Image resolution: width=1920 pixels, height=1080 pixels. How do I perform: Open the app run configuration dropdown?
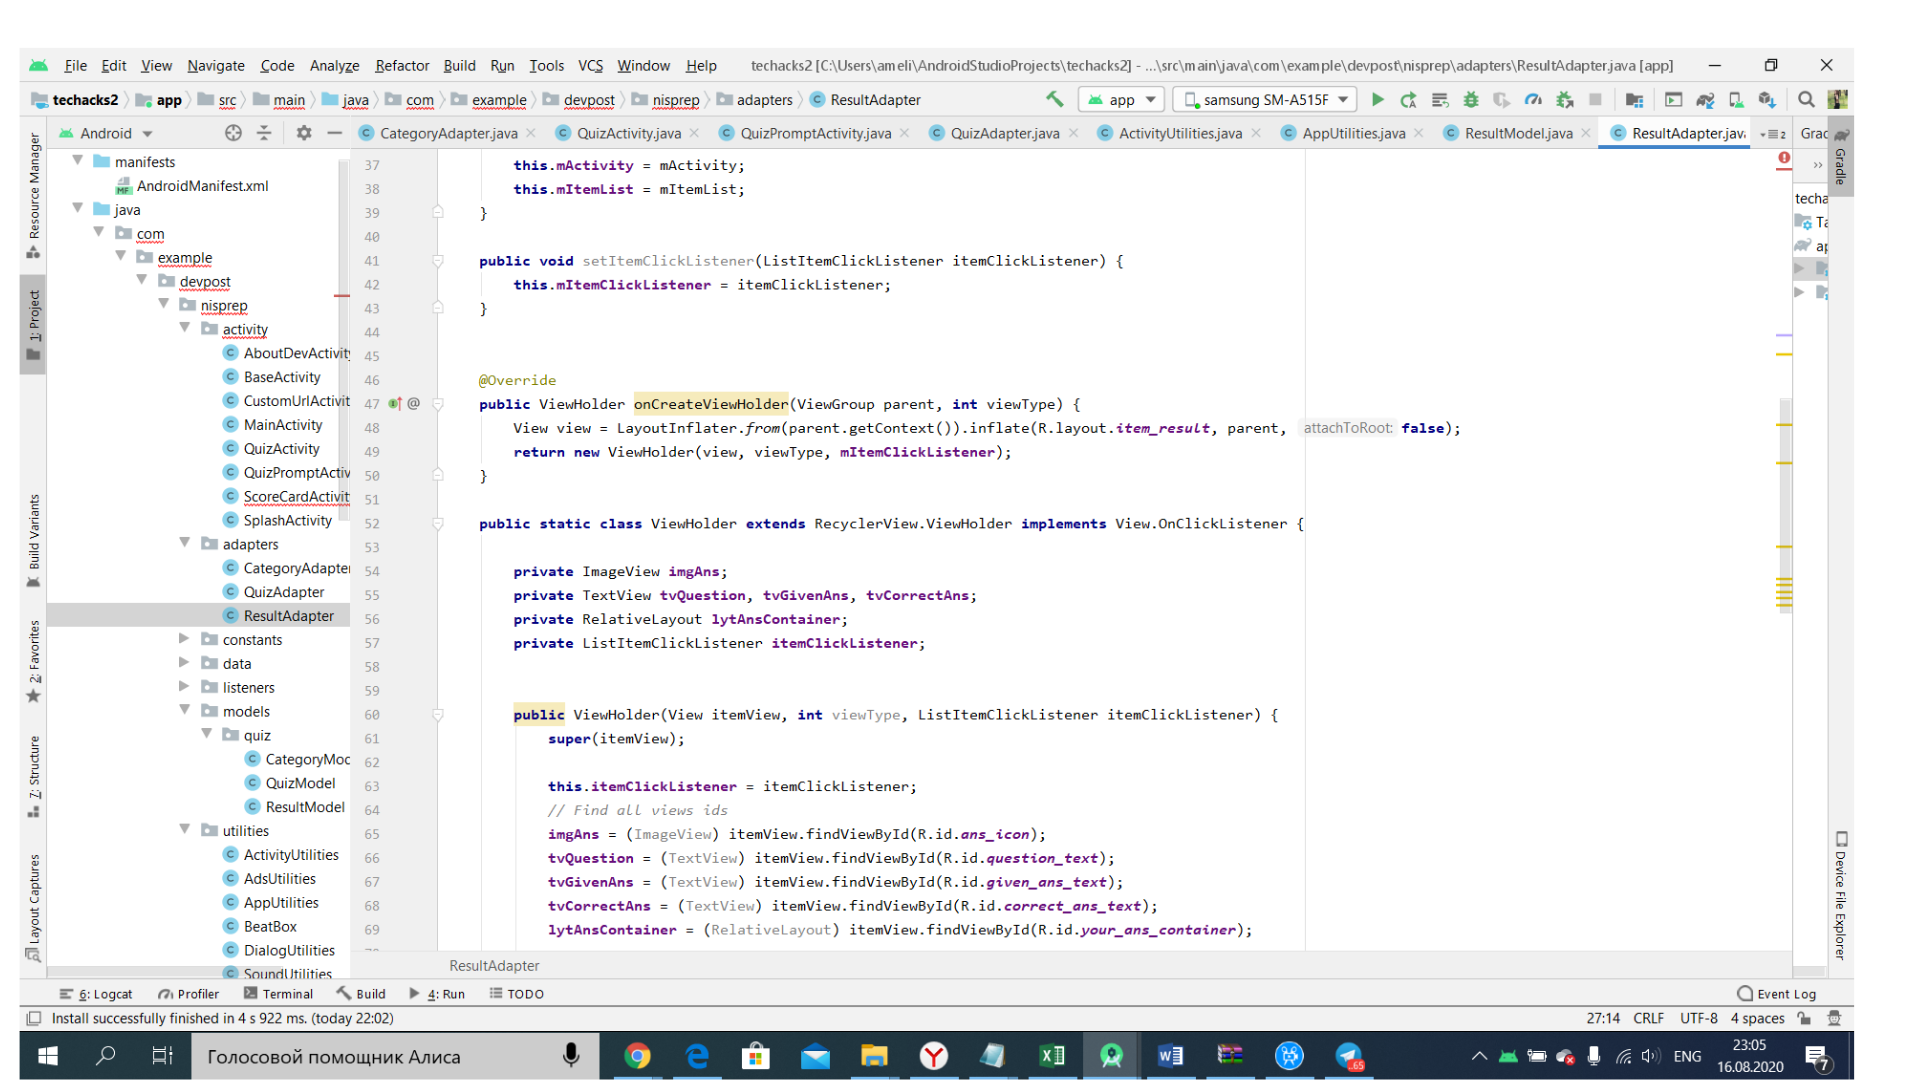click(1121, 99)
